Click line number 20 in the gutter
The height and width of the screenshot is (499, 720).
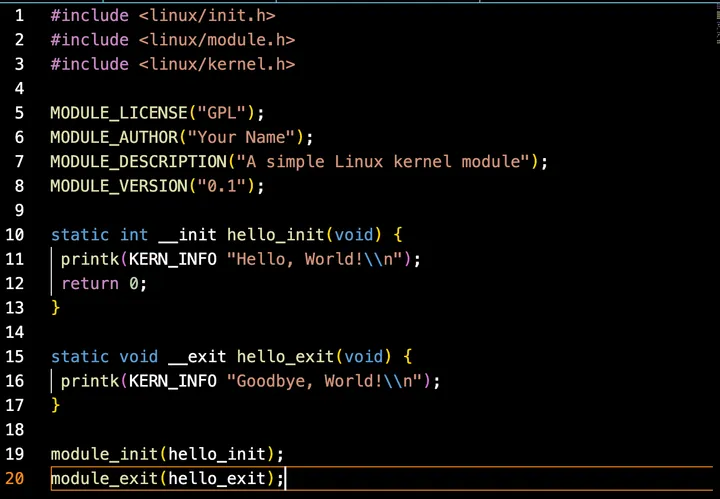[15, 478]
